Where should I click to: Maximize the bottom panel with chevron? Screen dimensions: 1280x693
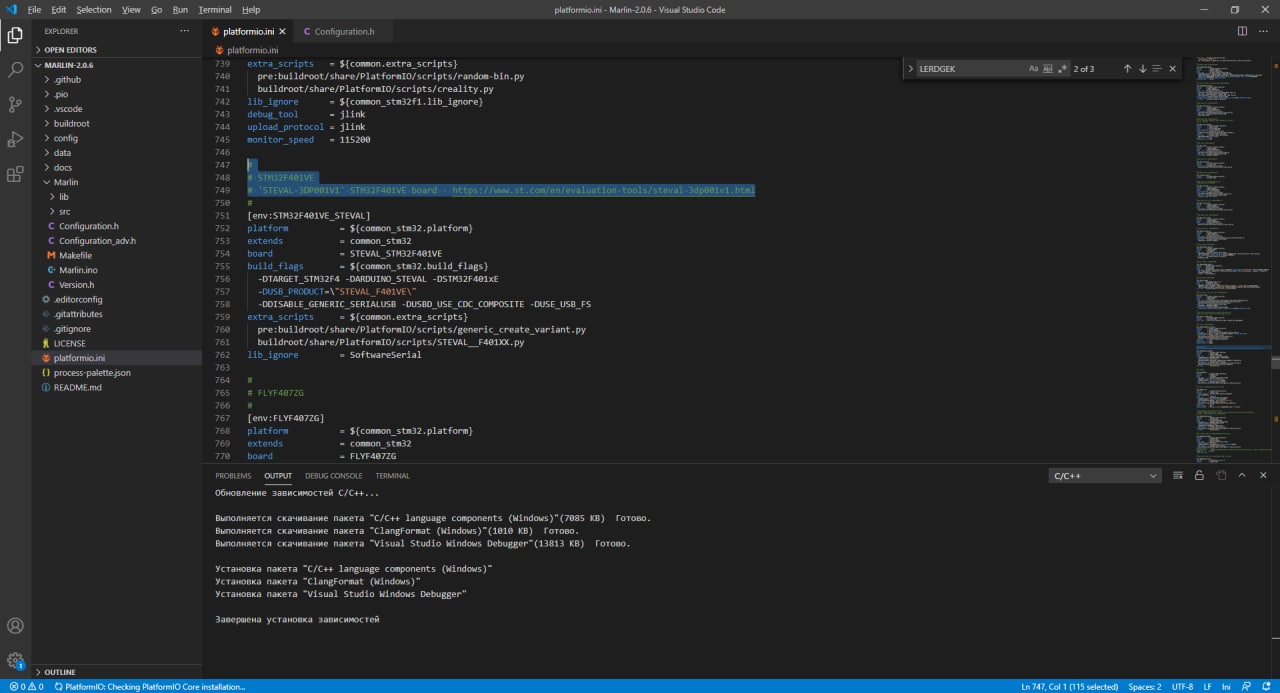click(1242, 476)
